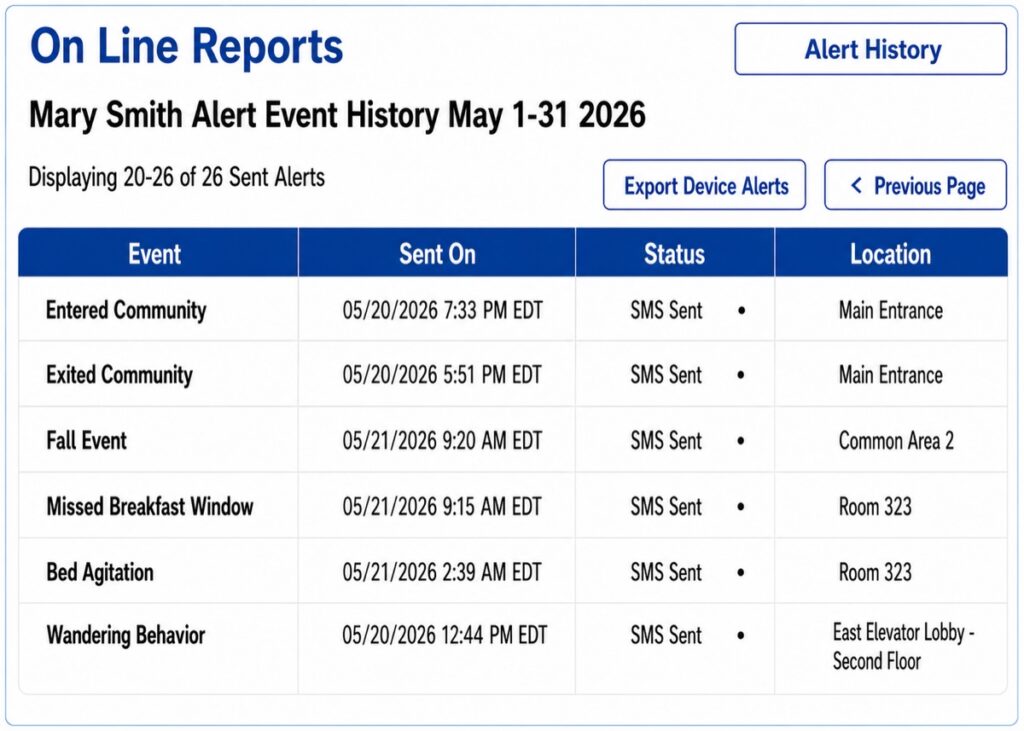1024x731 pixels.
Task: Go to Previous Page
Action: point(916,185)
